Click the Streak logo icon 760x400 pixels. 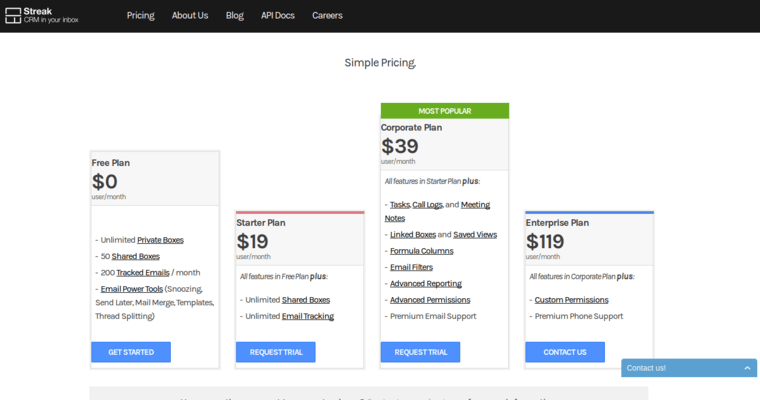[x=14, y=15]
